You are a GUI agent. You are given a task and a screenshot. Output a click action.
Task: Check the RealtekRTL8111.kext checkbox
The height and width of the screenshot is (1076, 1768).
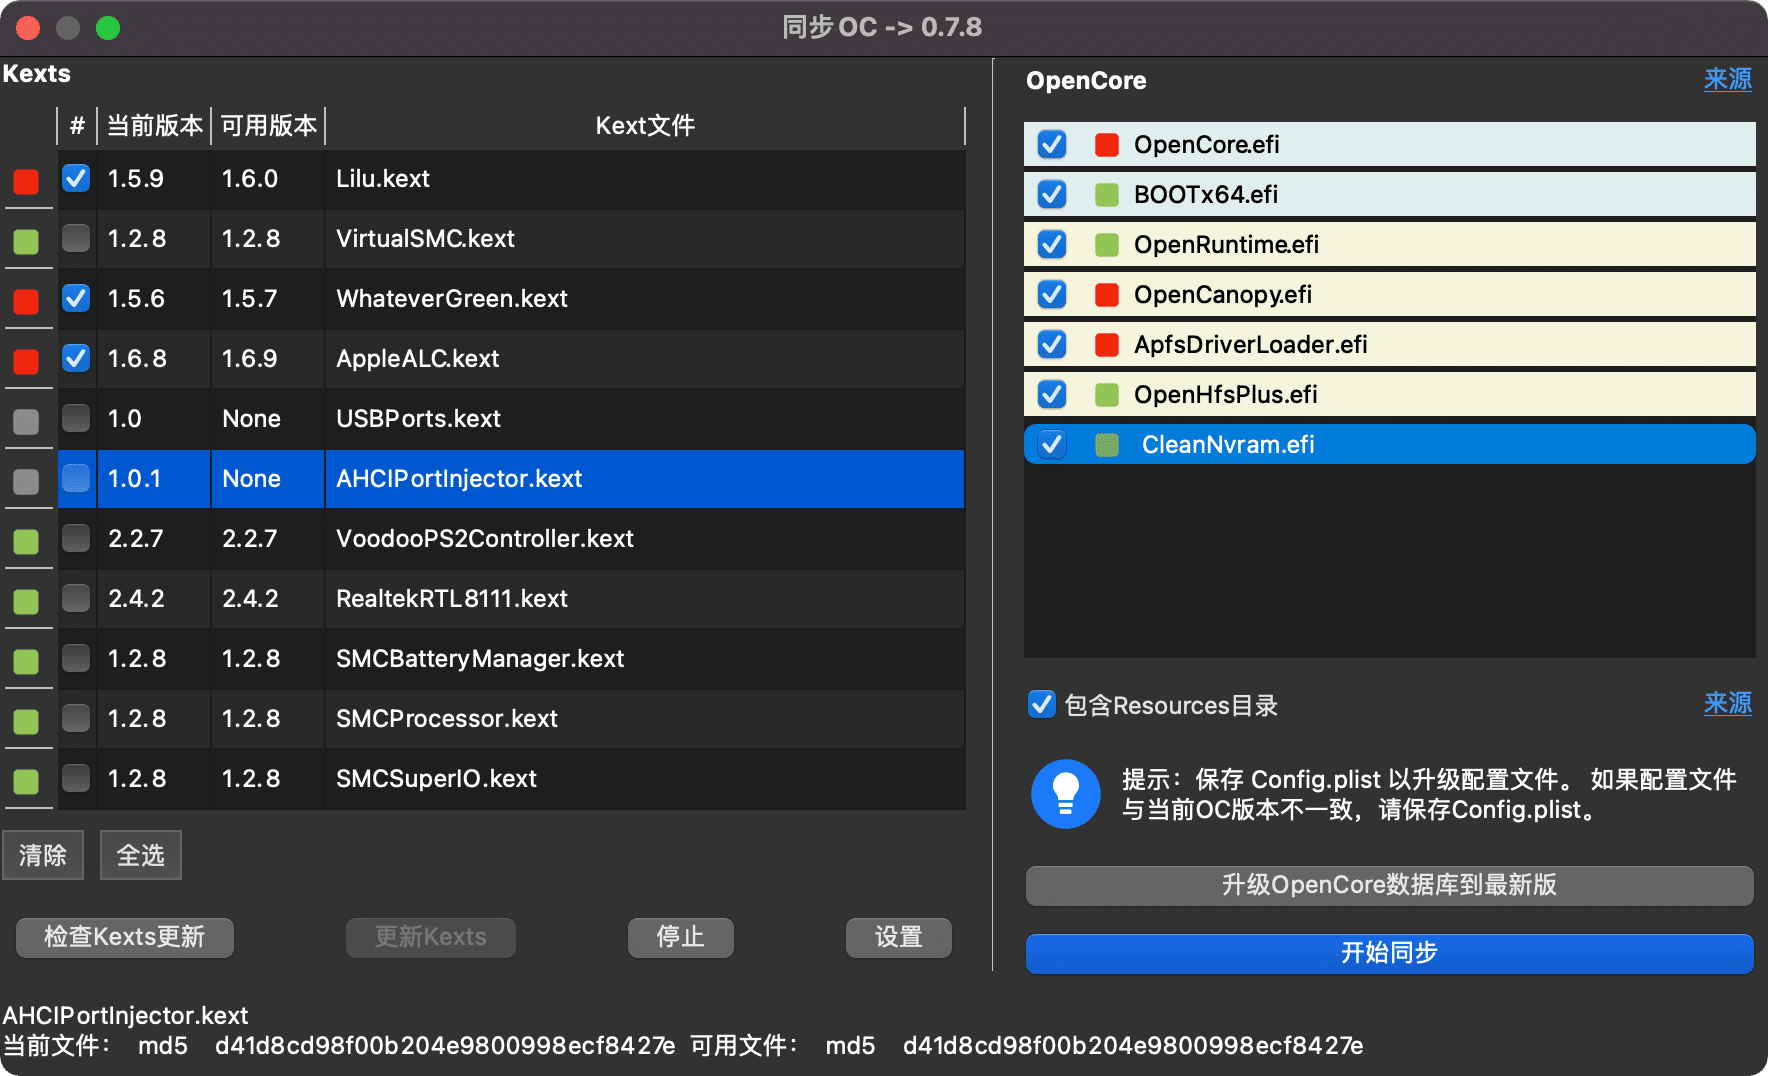coord(76,598)
